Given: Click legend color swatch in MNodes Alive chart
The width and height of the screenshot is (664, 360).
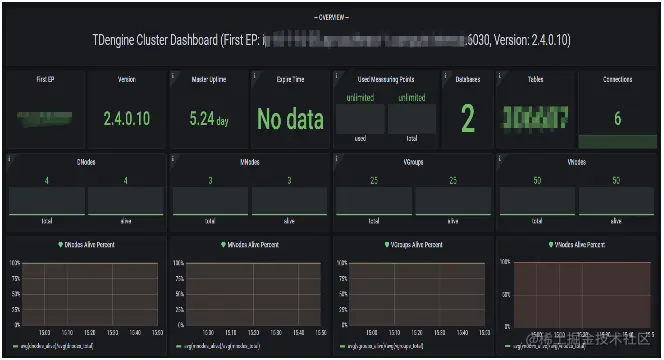Looking at the screenshot, I should click(x=179, y=346).
